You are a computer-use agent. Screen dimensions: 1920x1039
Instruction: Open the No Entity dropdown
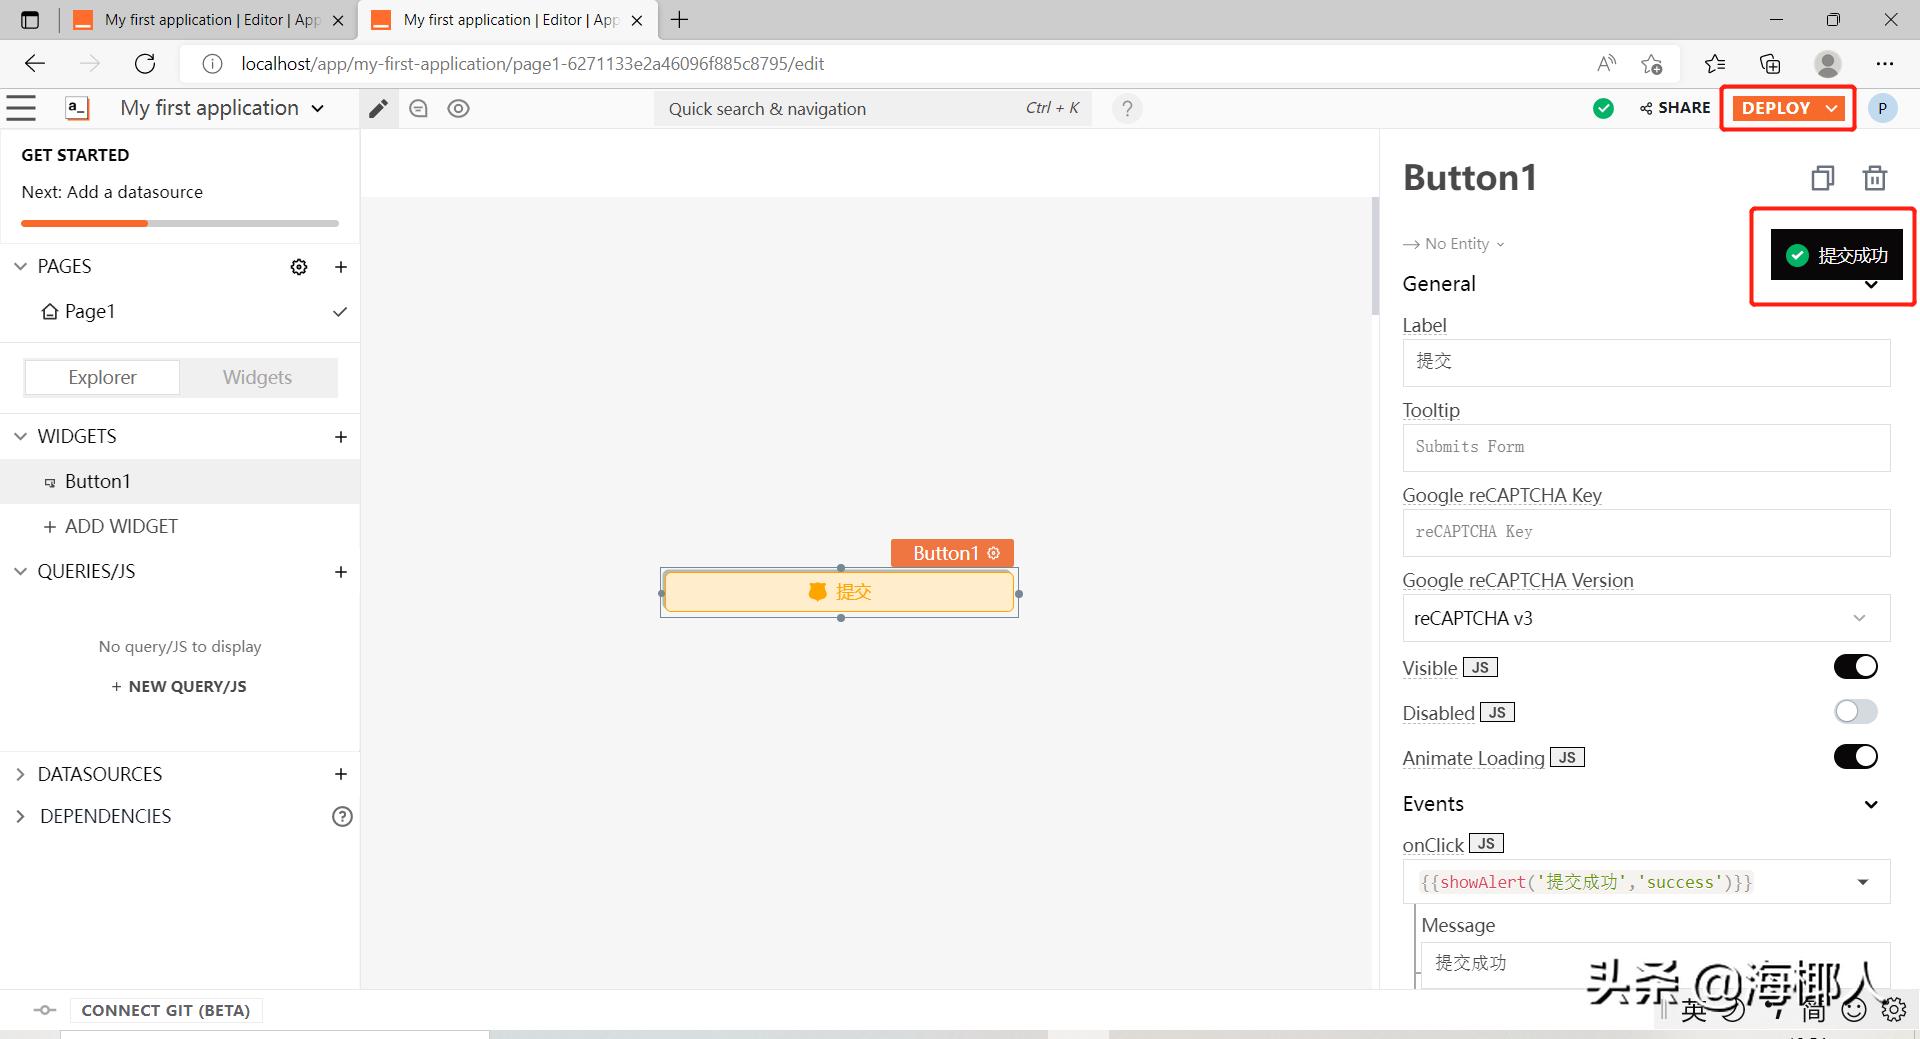(x=1454, y=244)
